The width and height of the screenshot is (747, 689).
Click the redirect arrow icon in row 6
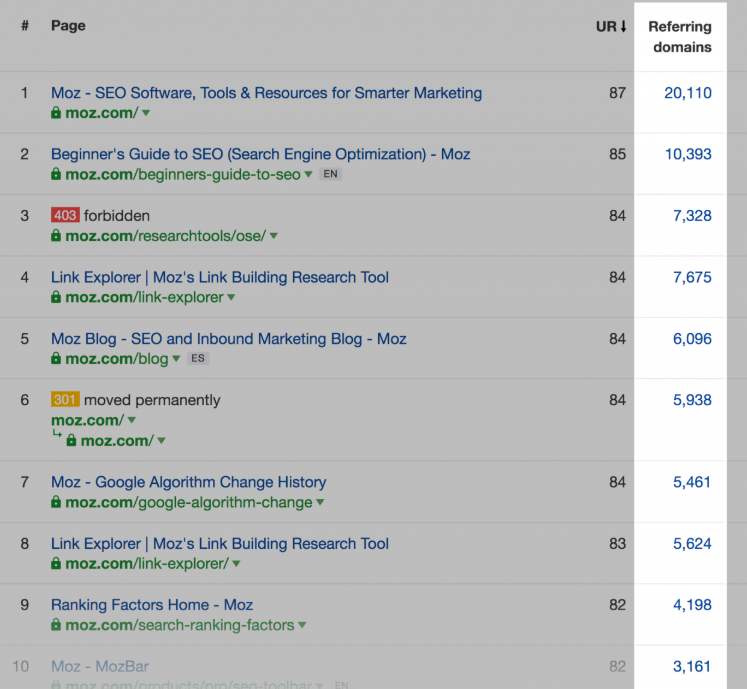(x=57, y=434)
